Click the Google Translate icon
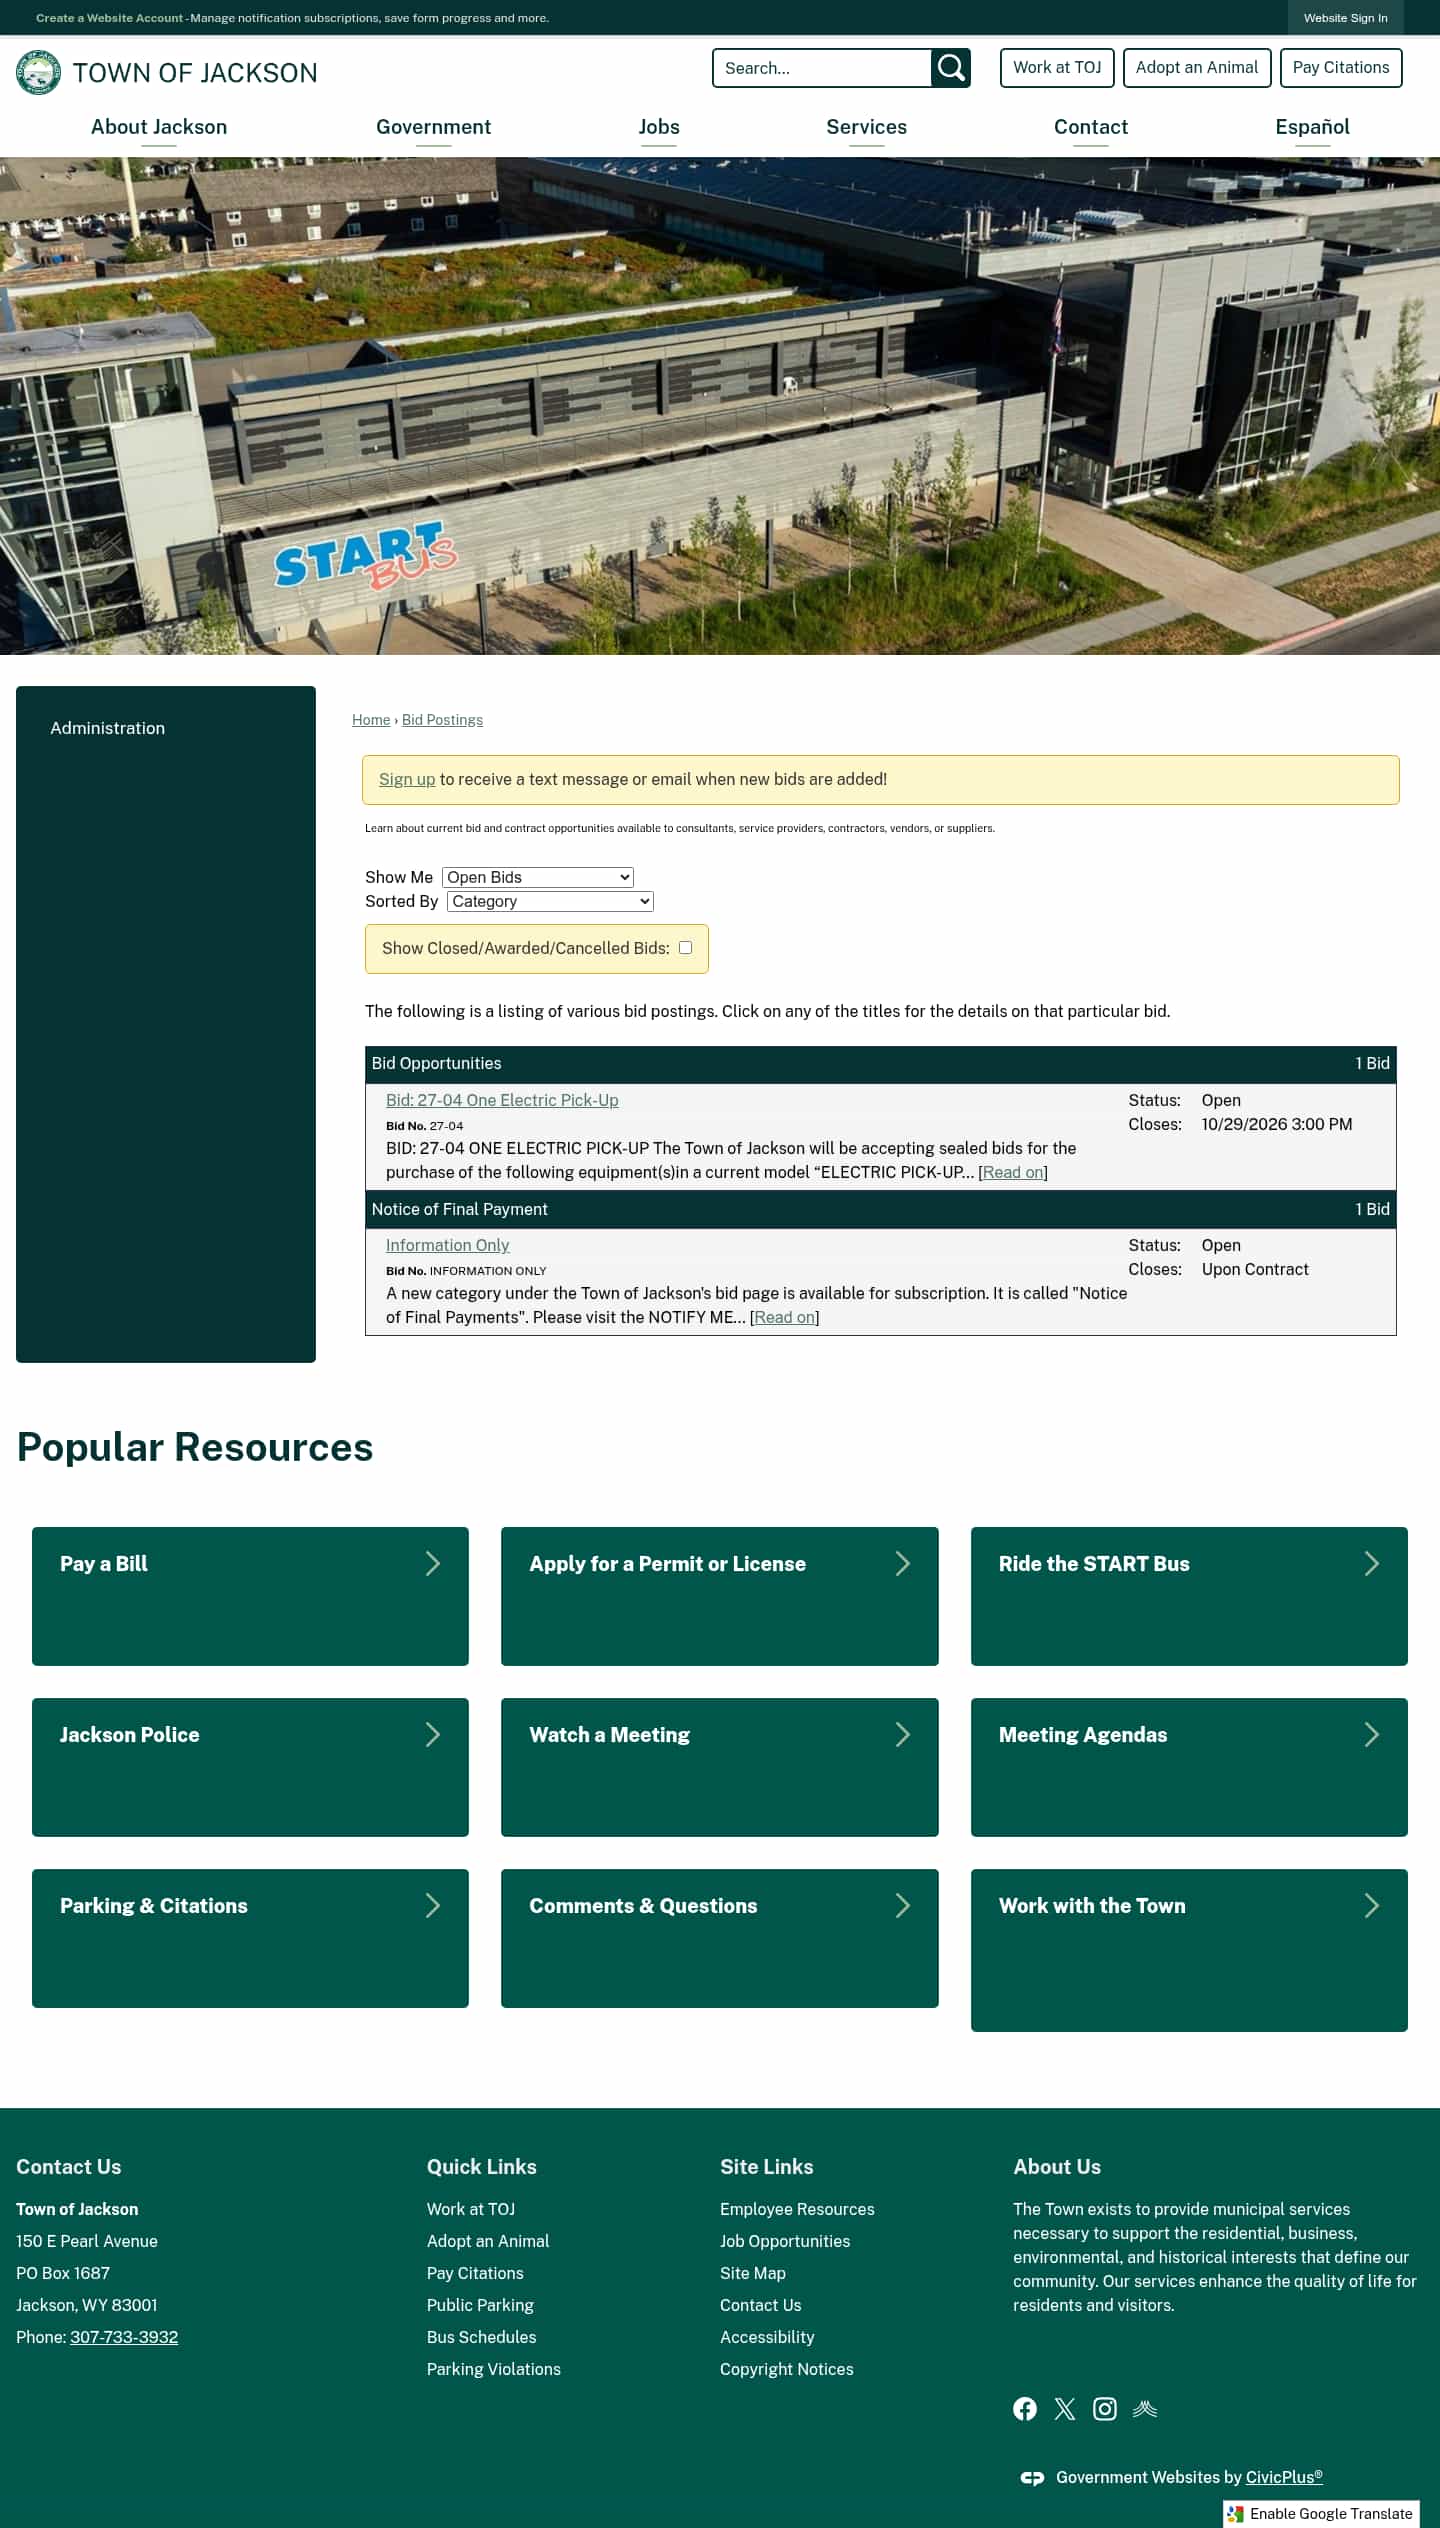 coord(1236,2513)
